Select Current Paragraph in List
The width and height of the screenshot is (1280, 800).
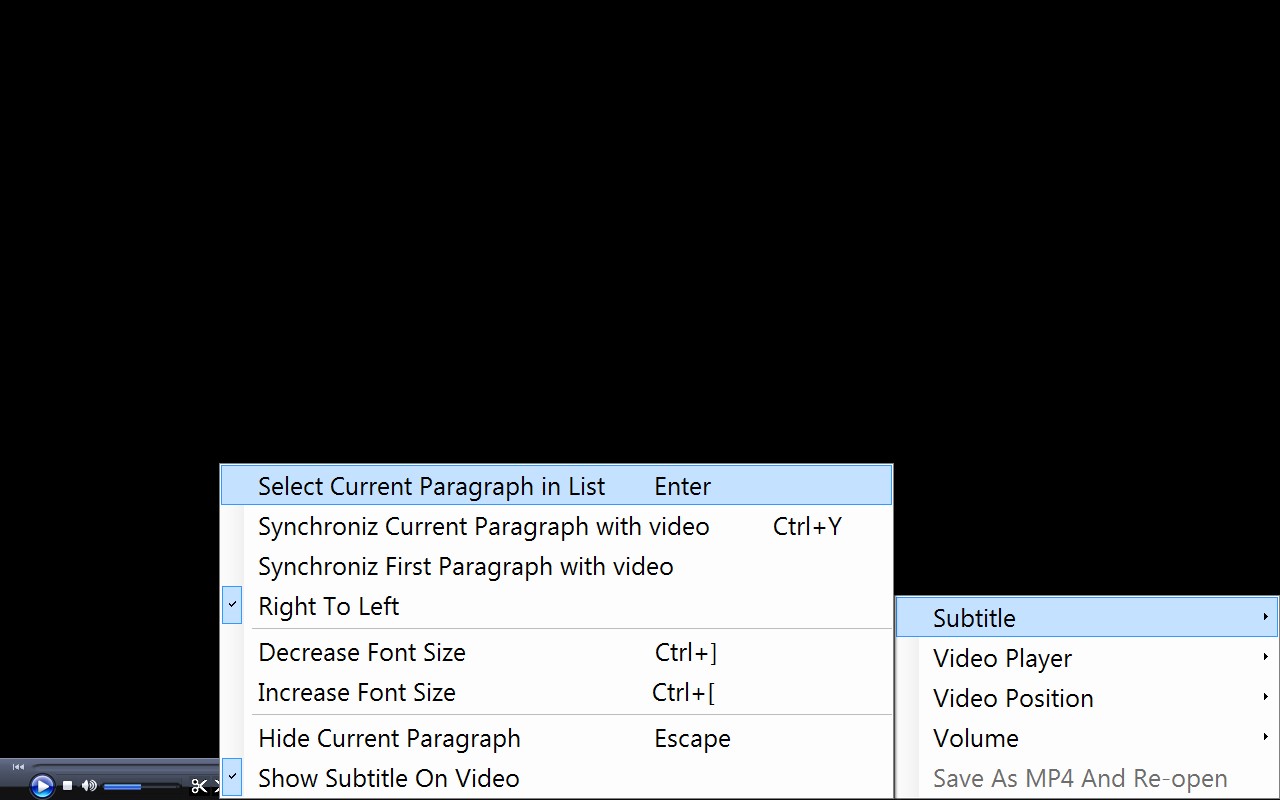(432, 486)
